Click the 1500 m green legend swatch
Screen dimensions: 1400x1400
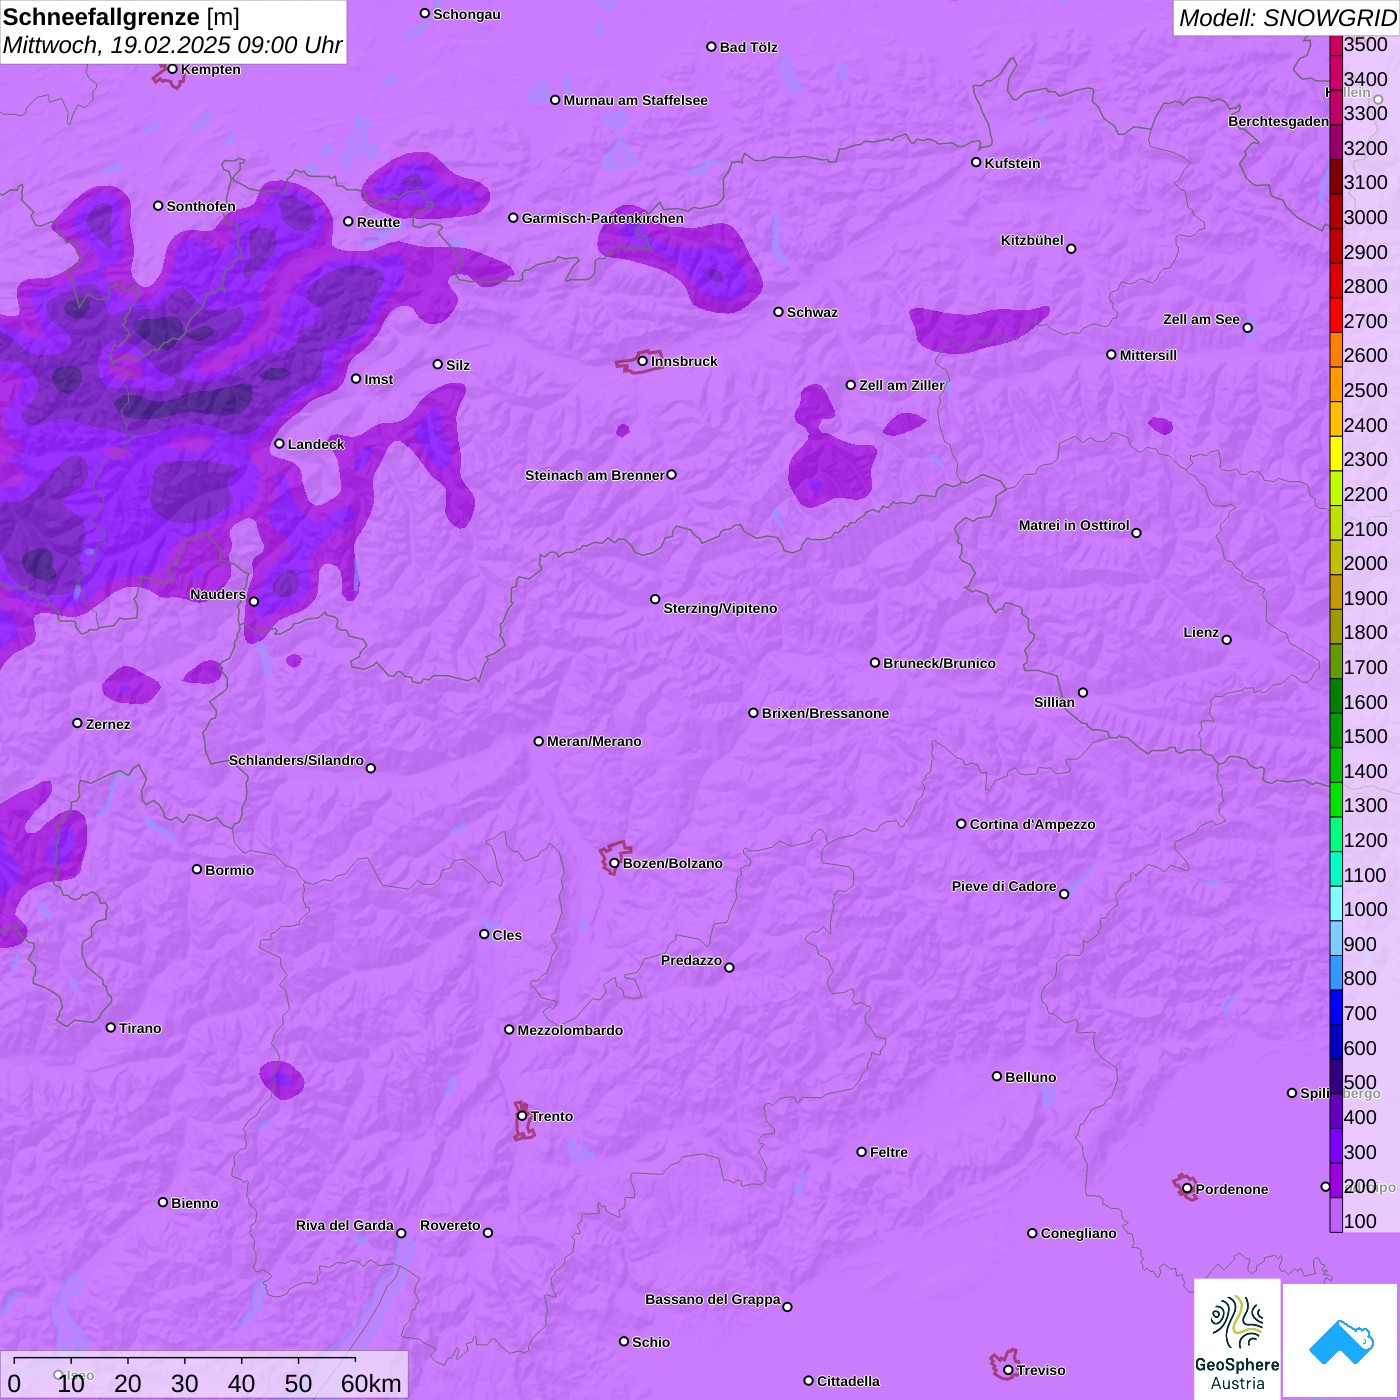1336,730
